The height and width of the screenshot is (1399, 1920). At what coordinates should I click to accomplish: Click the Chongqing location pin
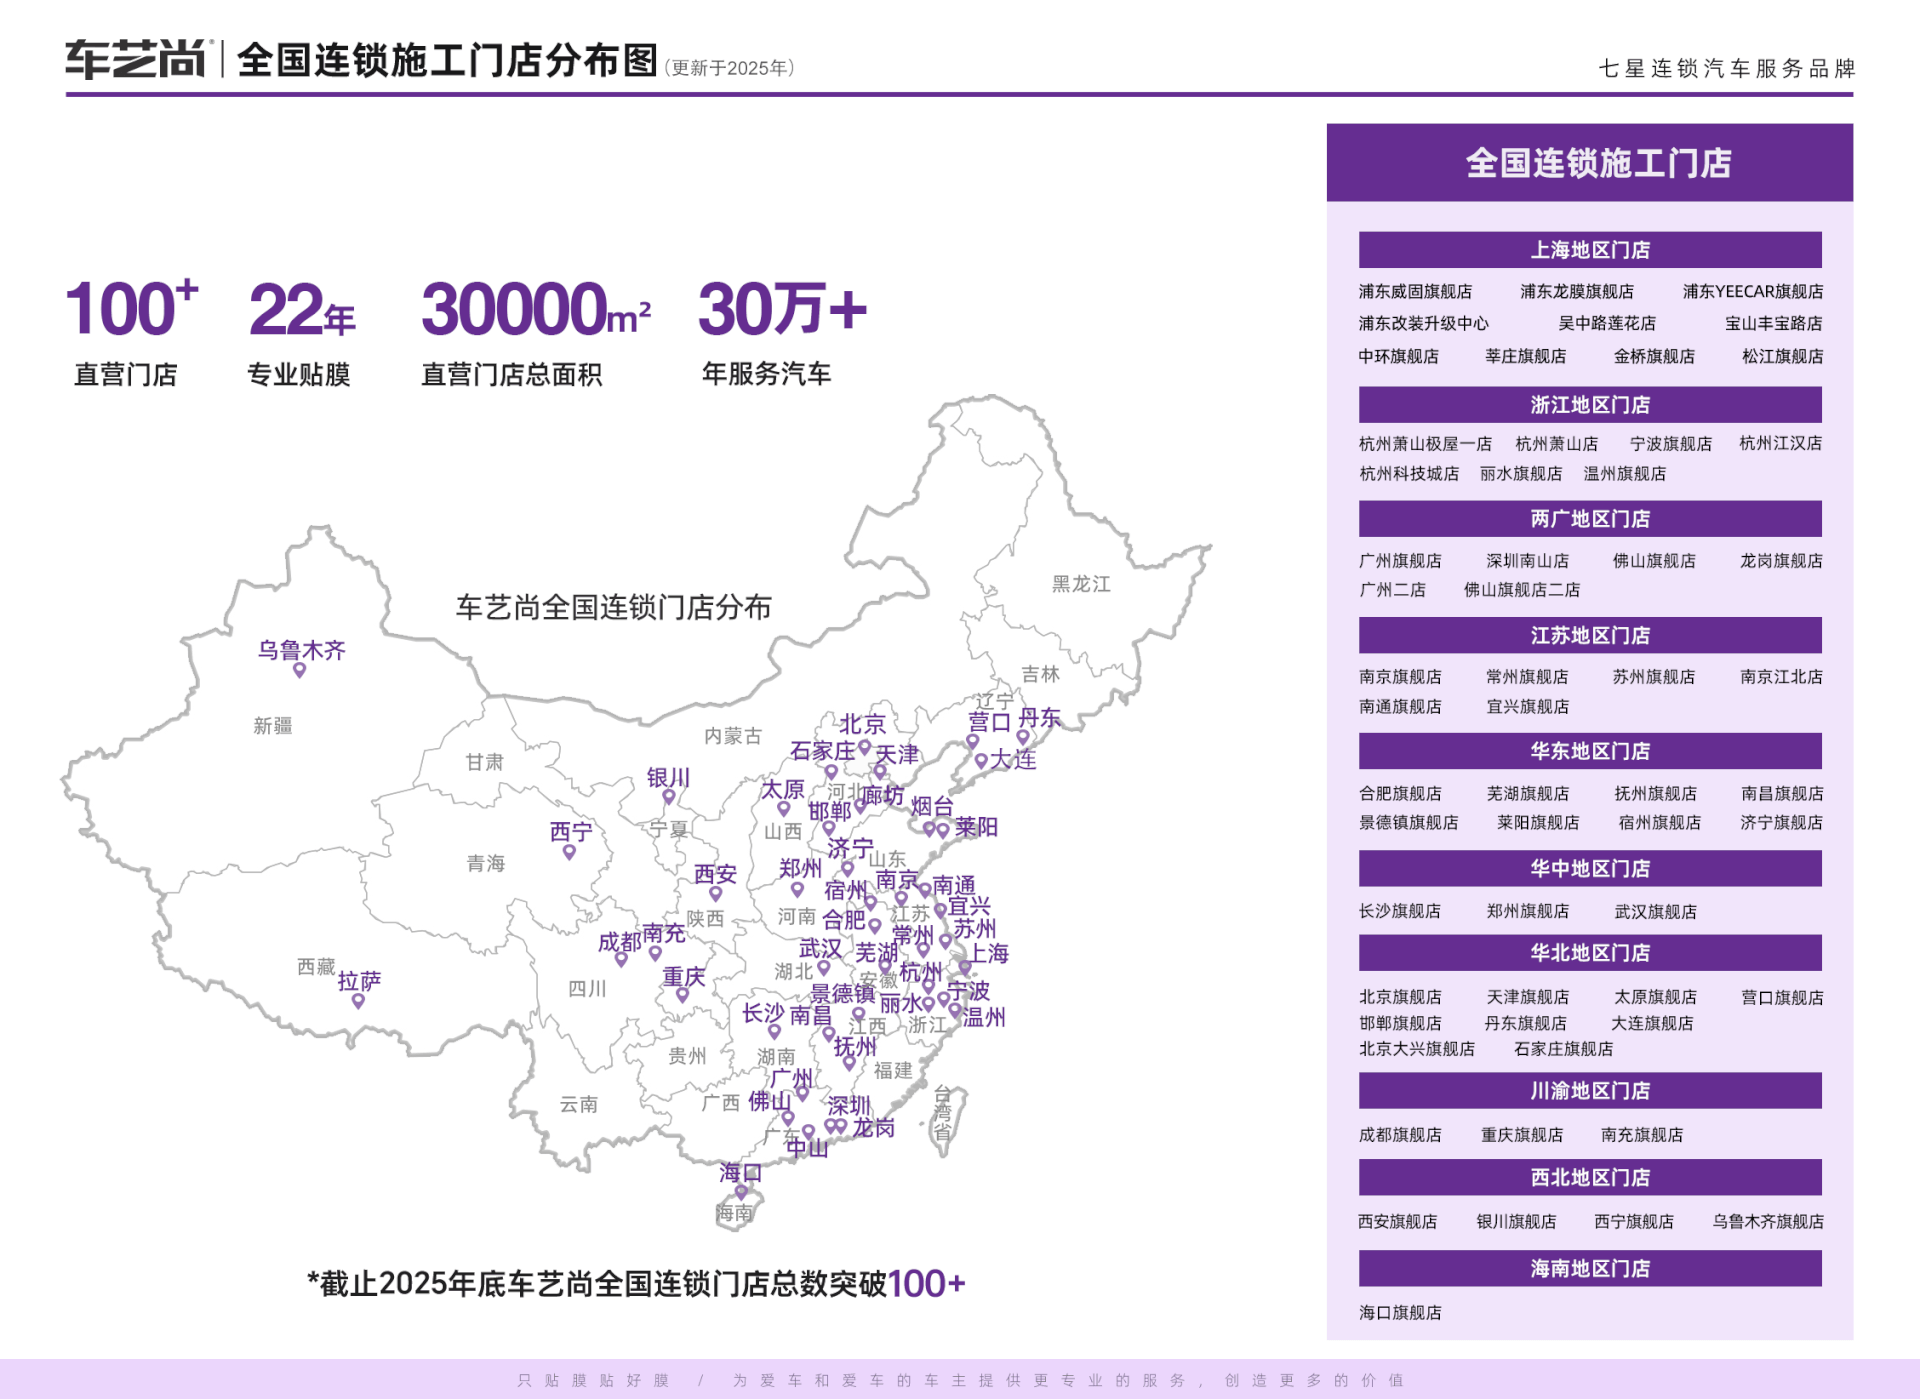pos(683,995)
